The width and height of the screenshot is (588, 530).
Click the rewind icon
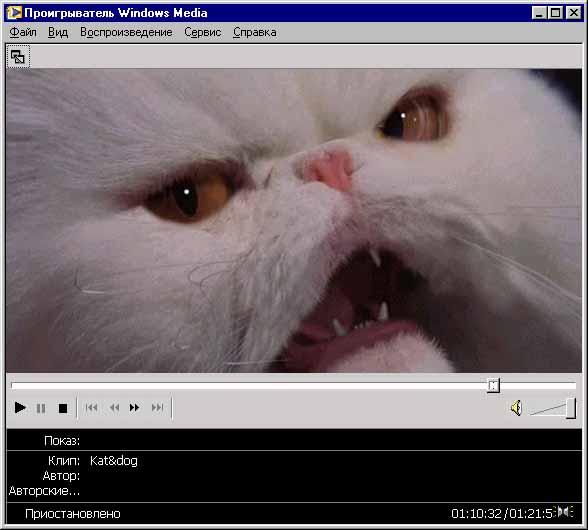(114, 407)
